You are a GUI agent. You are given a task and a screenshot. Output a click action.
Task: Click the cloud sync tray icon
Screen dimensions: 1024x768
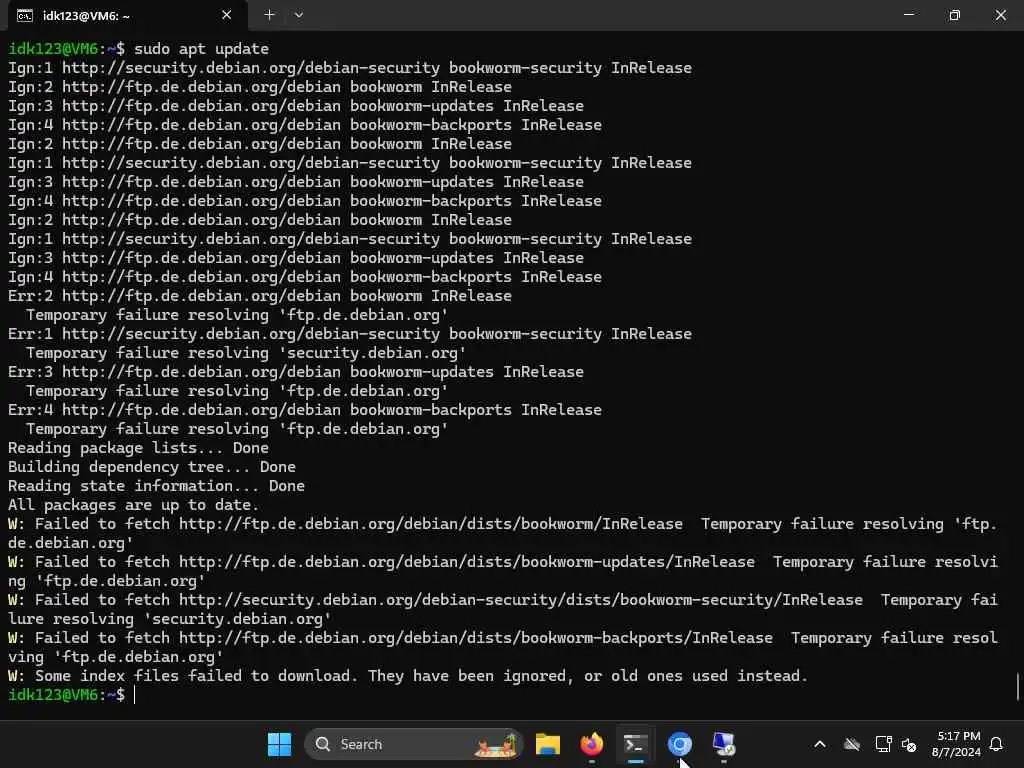(x=852, y=744)
